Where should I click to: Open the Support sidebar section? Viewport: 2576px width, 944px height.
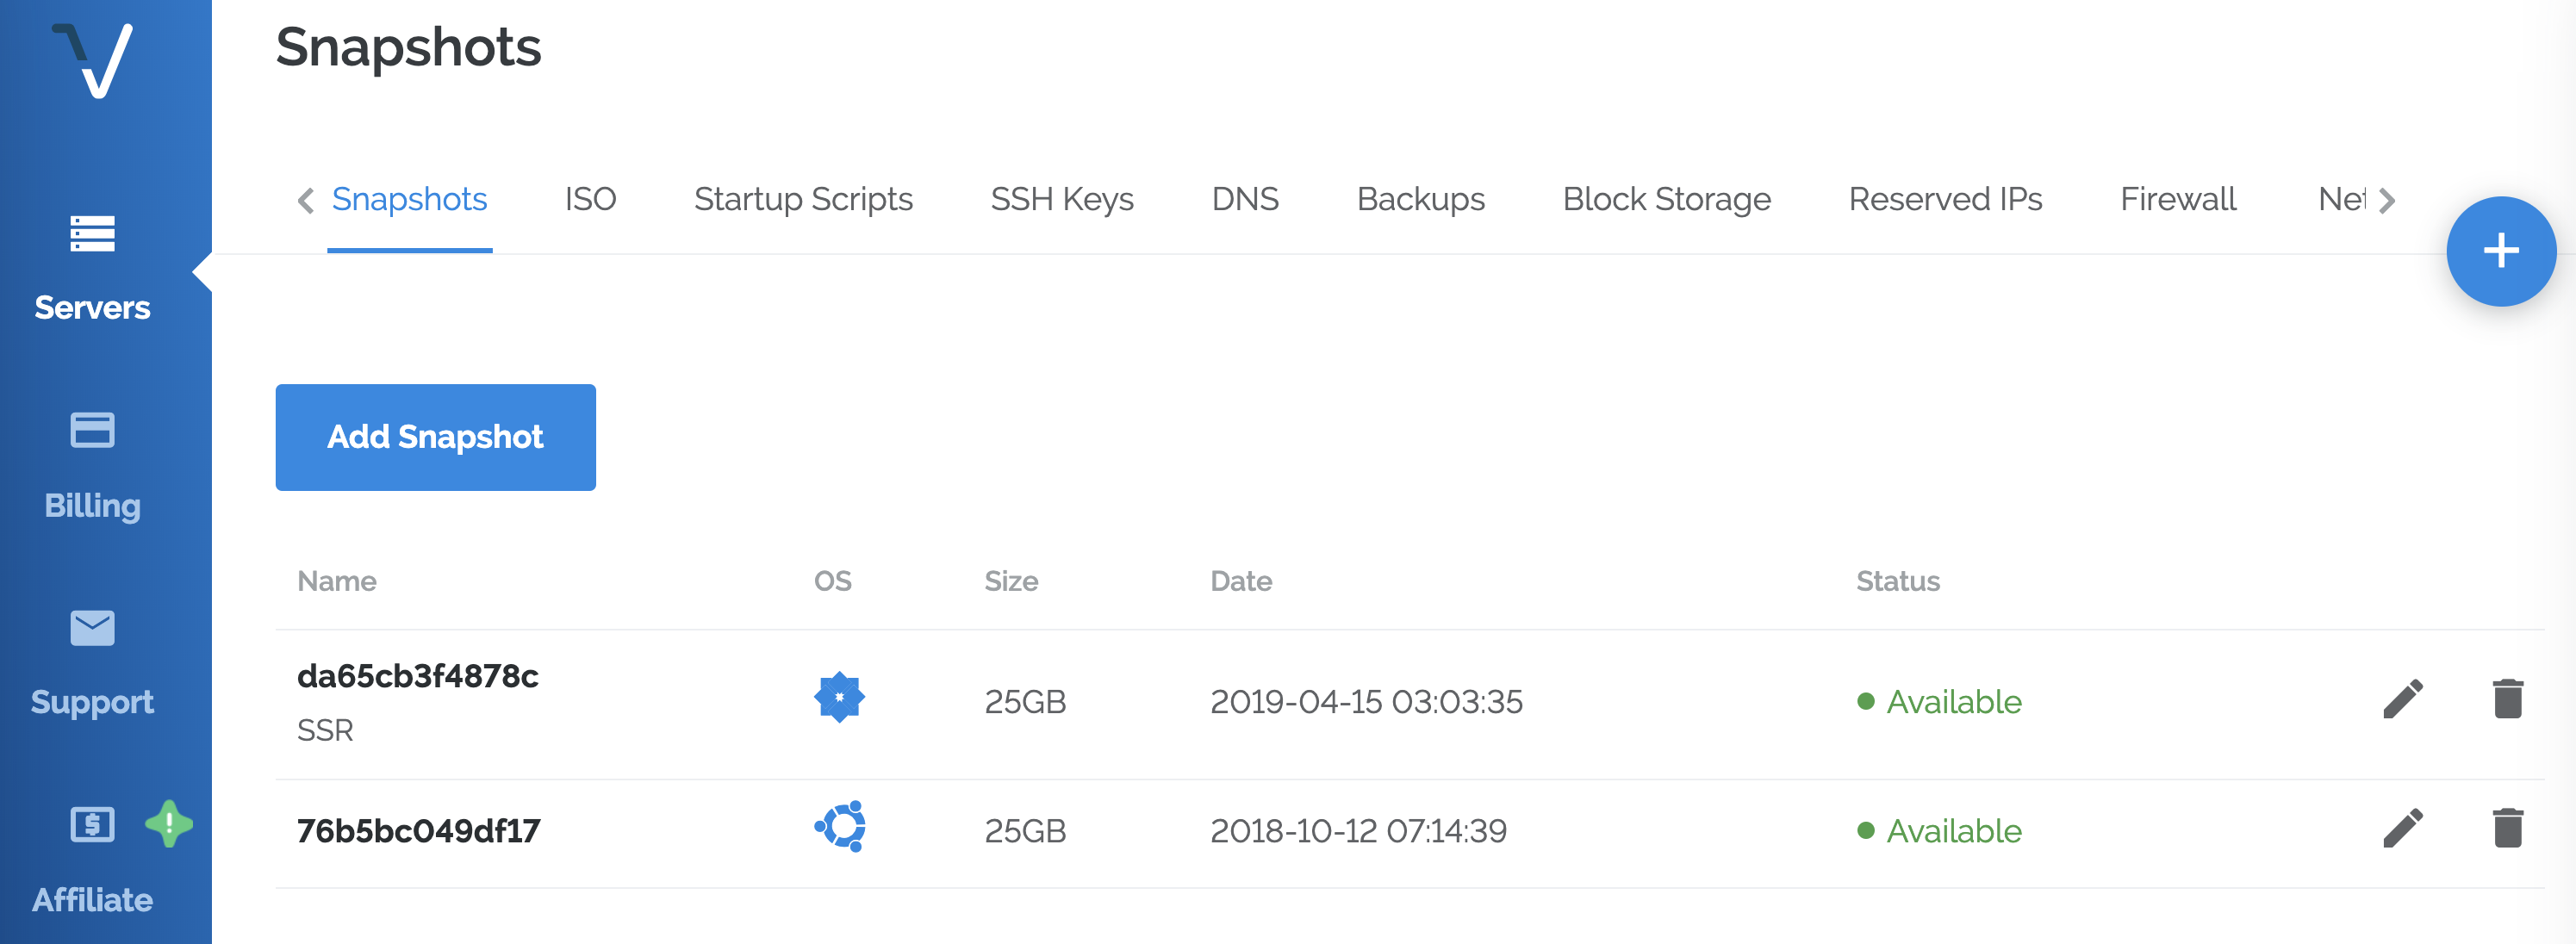tap(92, 662)
